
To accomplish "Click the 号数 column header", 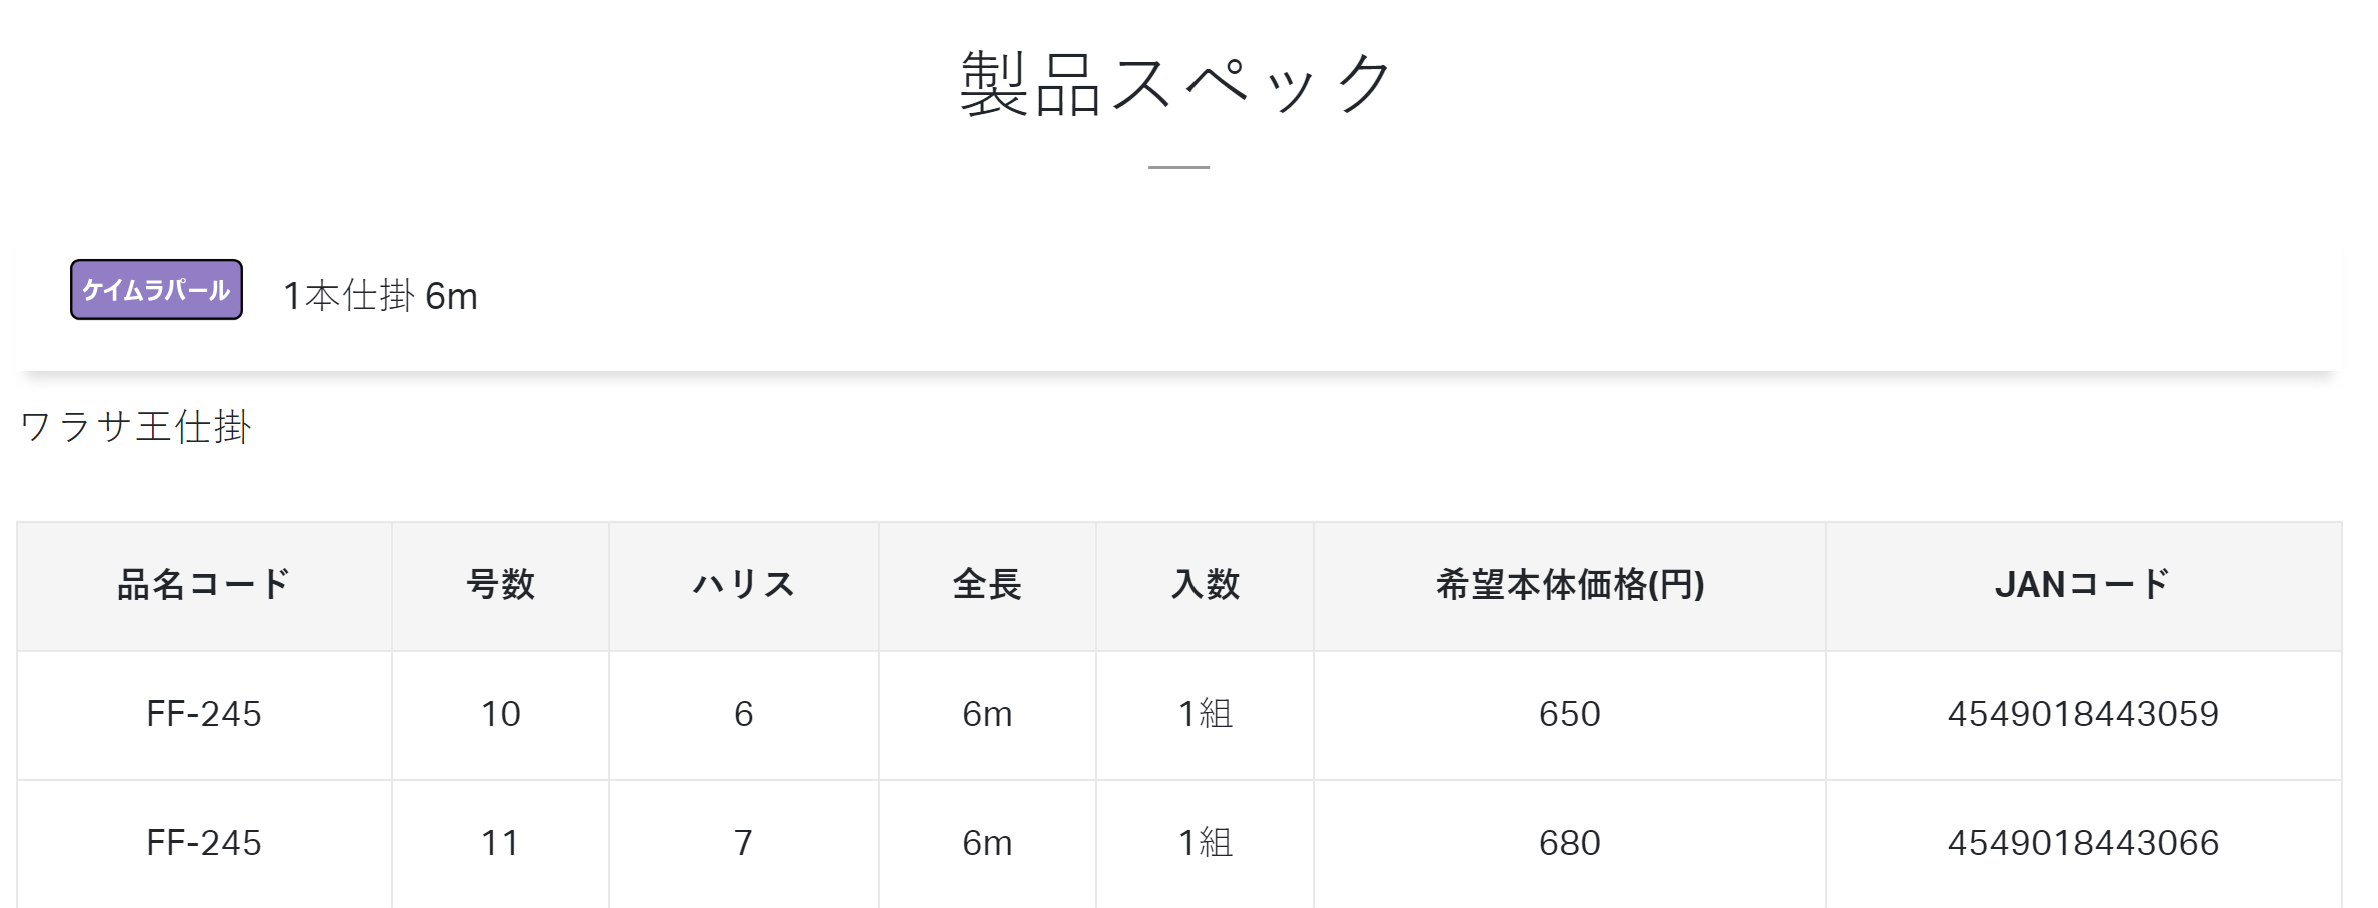I will coord(501,585).
